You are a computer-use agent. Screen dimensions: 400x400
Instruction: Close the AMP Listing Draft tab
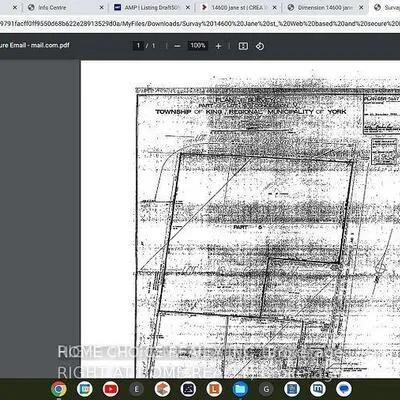click(x=188, y=7)
